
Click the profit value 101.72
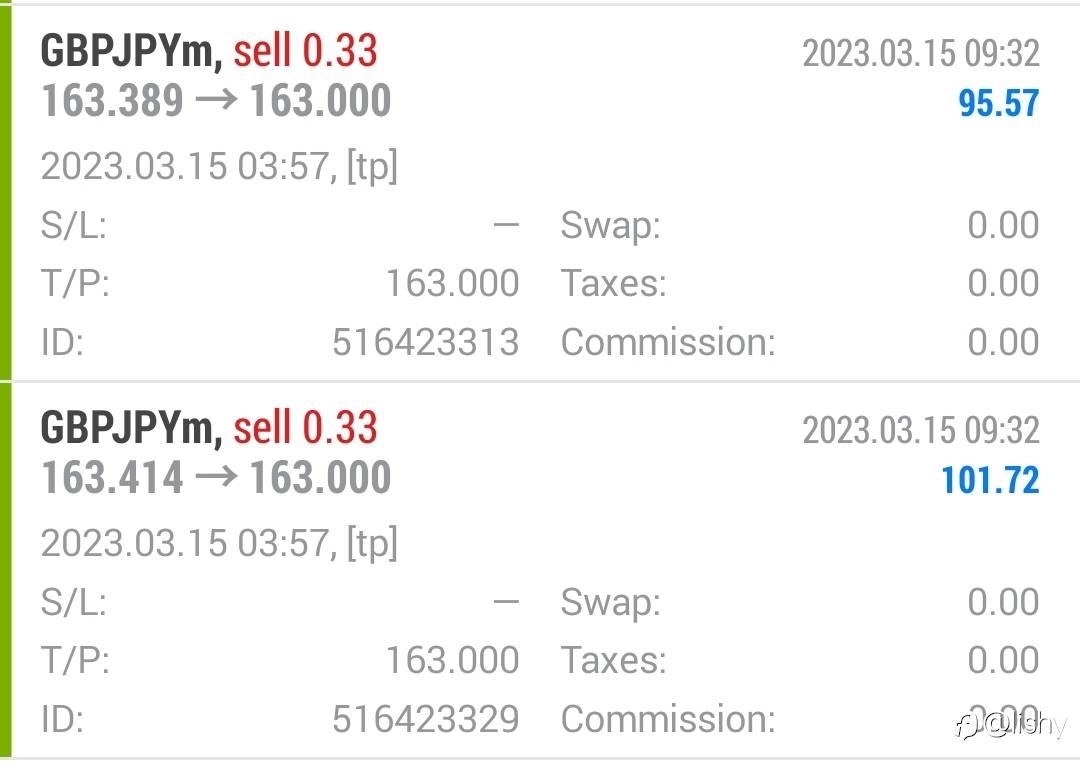[x=990, y=481]
